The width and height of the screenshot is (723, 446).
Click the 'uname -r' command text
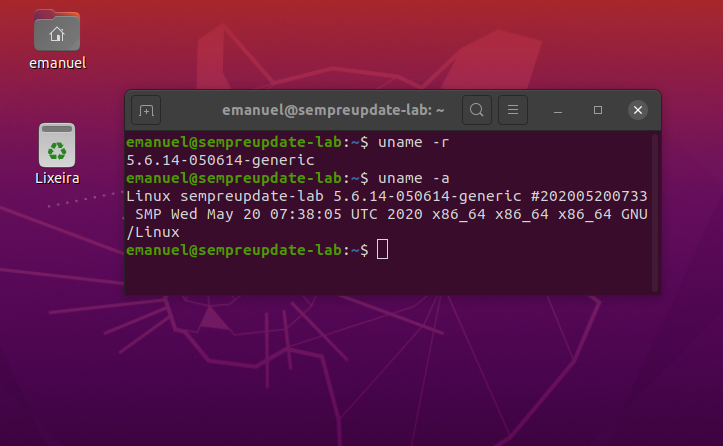[x=413, y=142]
